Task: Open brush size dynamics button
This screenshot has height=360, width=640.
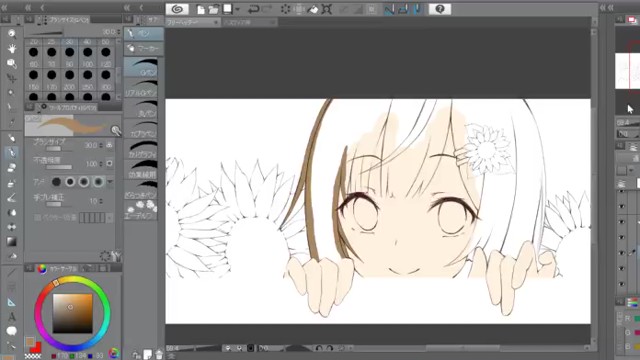Action: coord(109,145)
